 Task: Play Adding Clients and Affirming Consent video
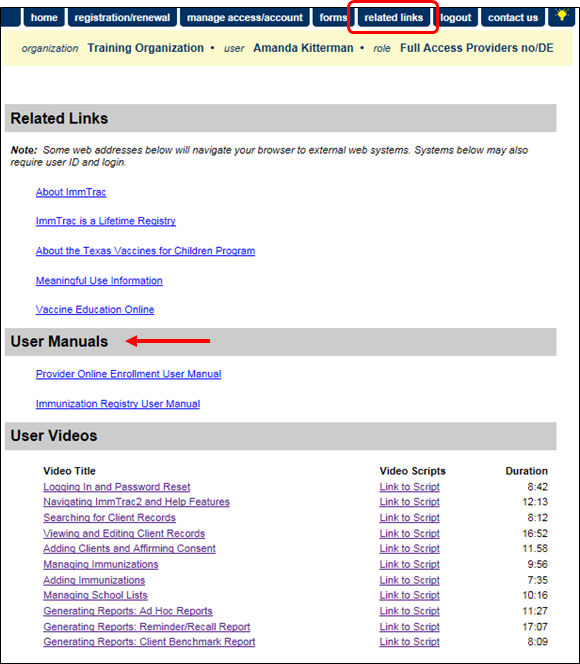[x=129, y=548]
